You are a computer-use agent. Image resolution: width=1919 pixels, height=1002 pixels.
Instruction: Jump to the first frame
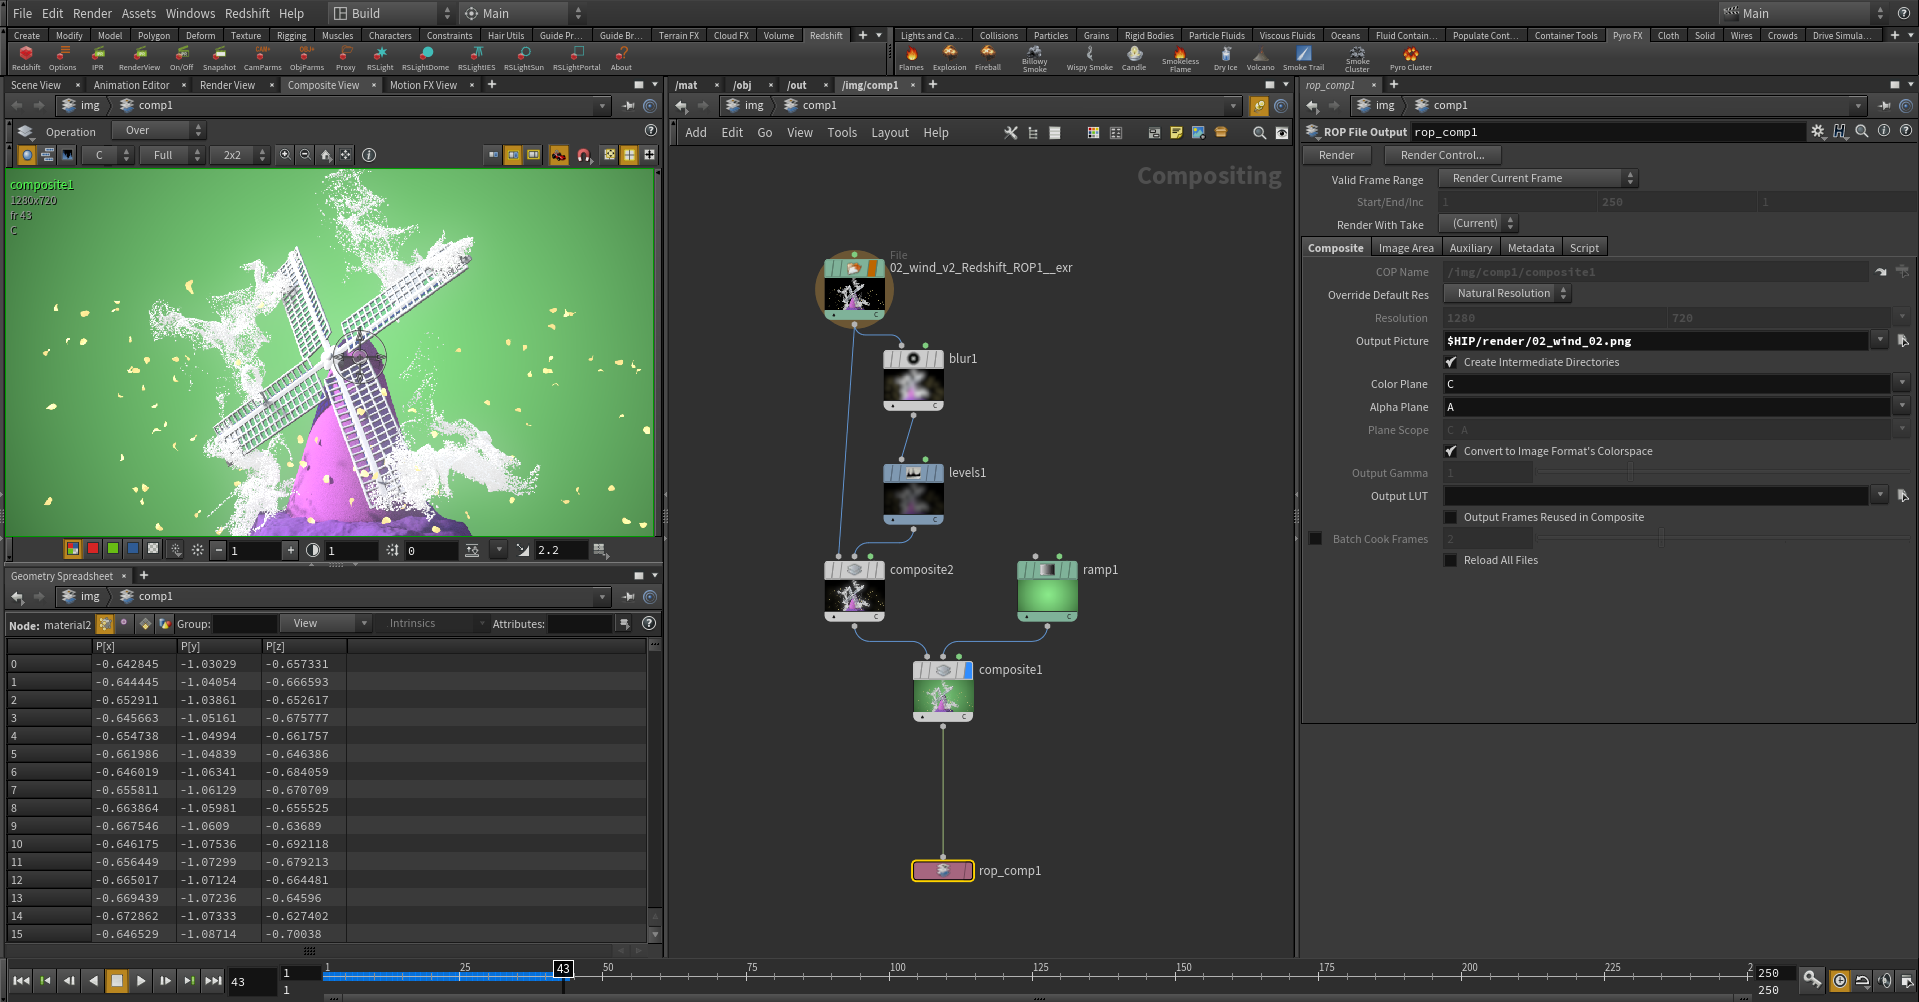pos(21,981)
